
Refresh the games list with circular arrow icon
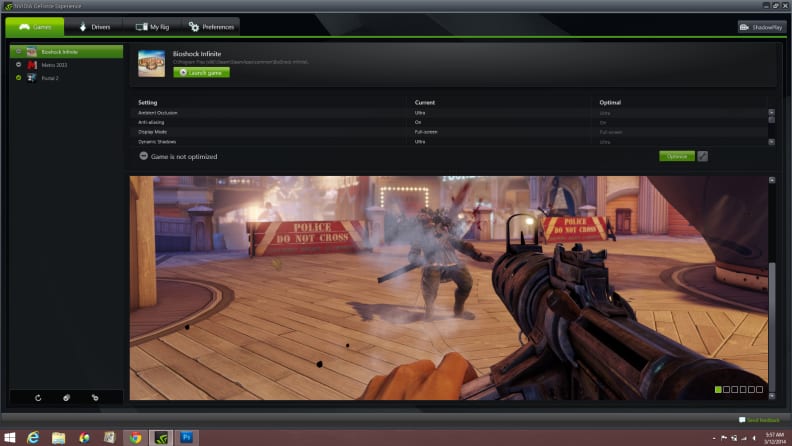38,398
